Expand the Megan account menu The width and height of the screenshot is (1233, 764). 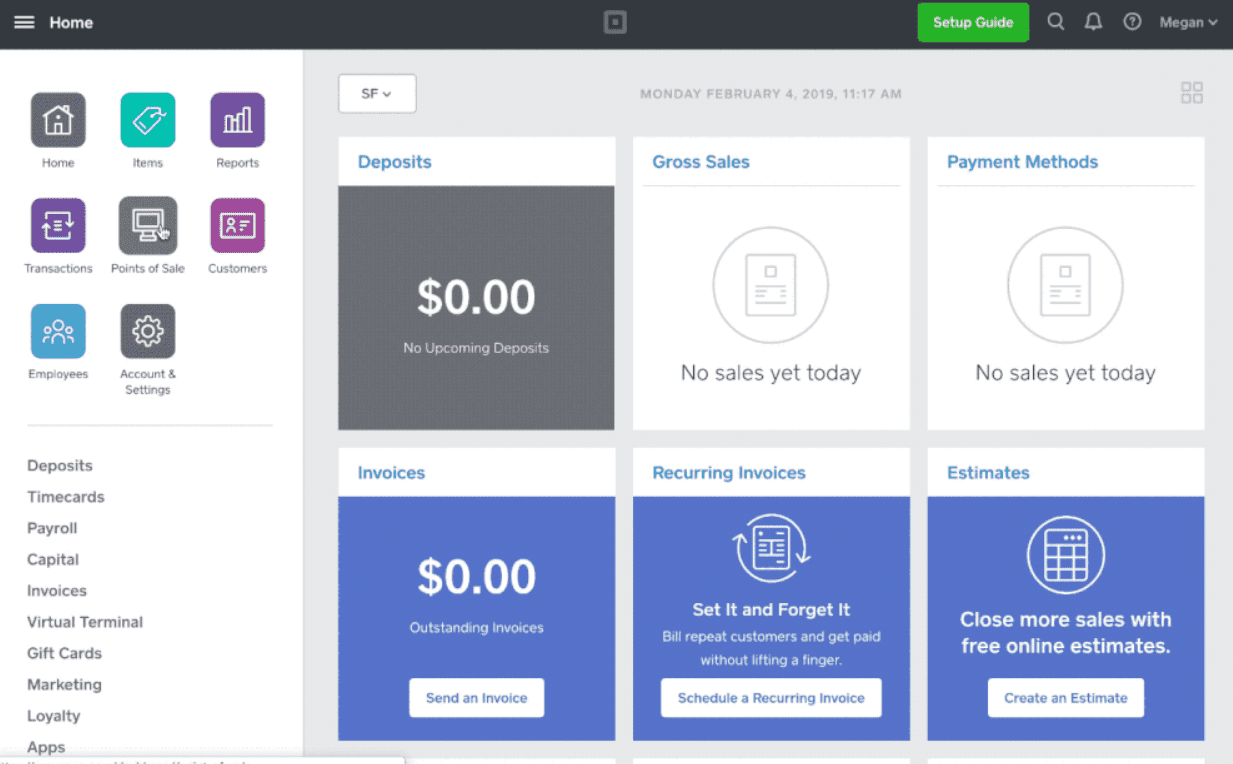coord(1188,21)
